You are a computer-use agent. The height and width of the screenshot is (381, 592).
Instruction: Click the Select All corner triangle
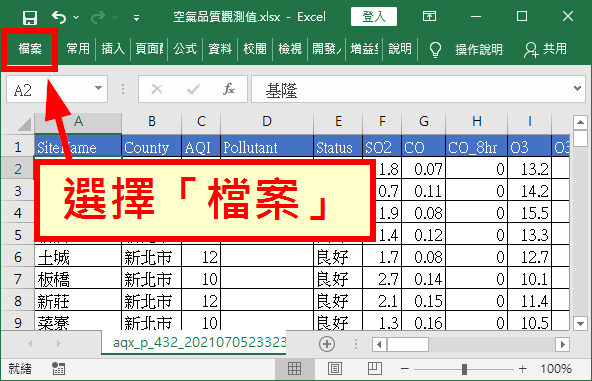pyautogui.click(x=25, y=123)
